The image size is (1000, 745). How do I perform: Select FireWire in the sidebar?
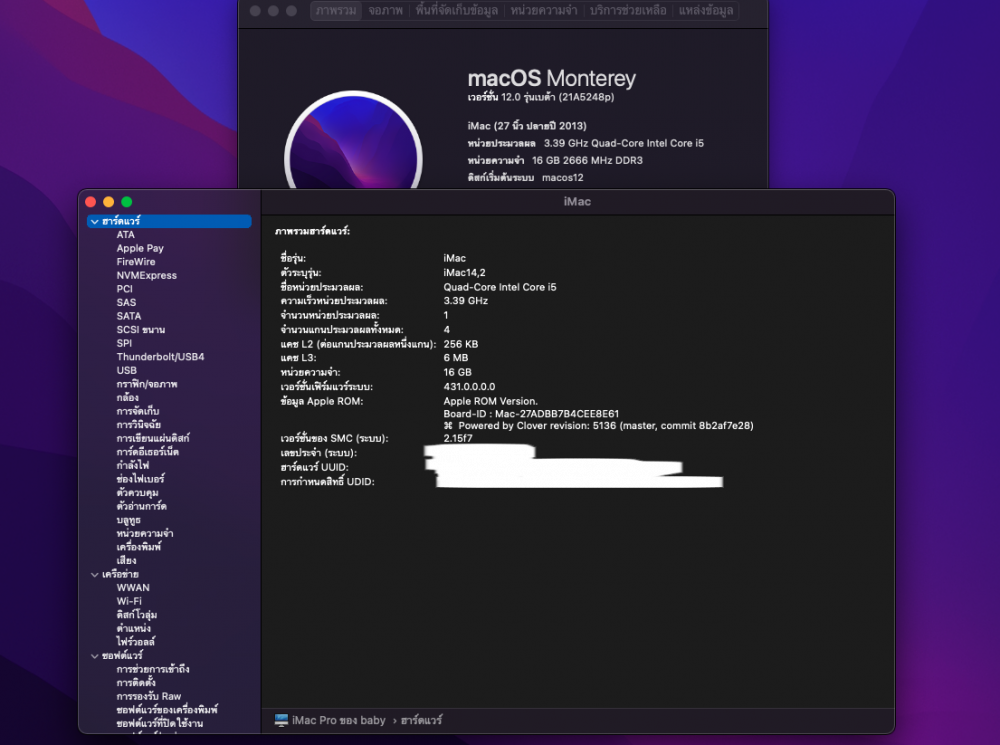(x=136, y=262)
